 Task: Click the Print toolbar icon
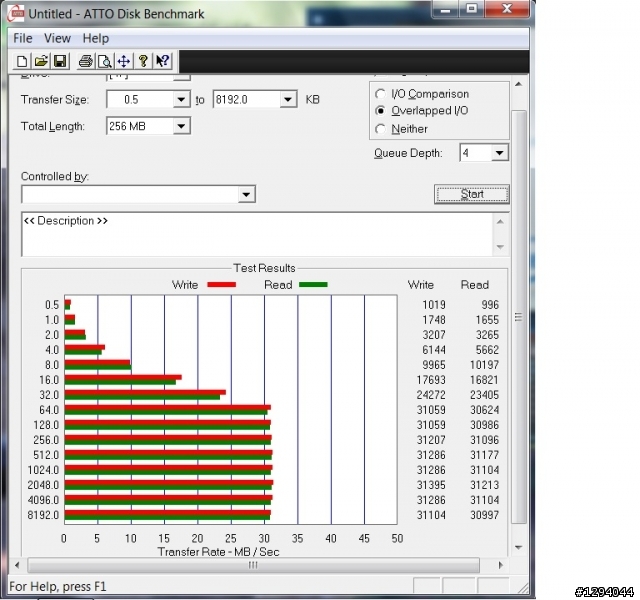coord(86,61)
